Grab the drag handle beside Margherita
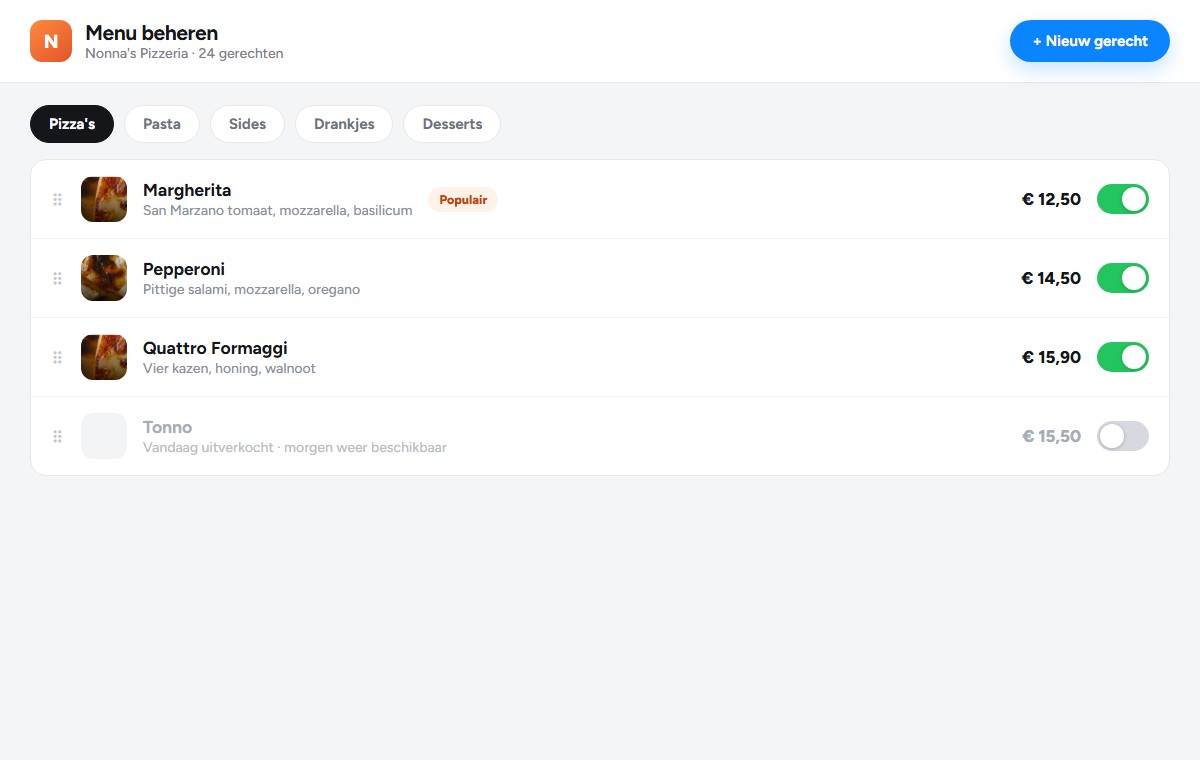Image resolution: width=1200 pixels, height=760 pixels. (x=58, y=199)
